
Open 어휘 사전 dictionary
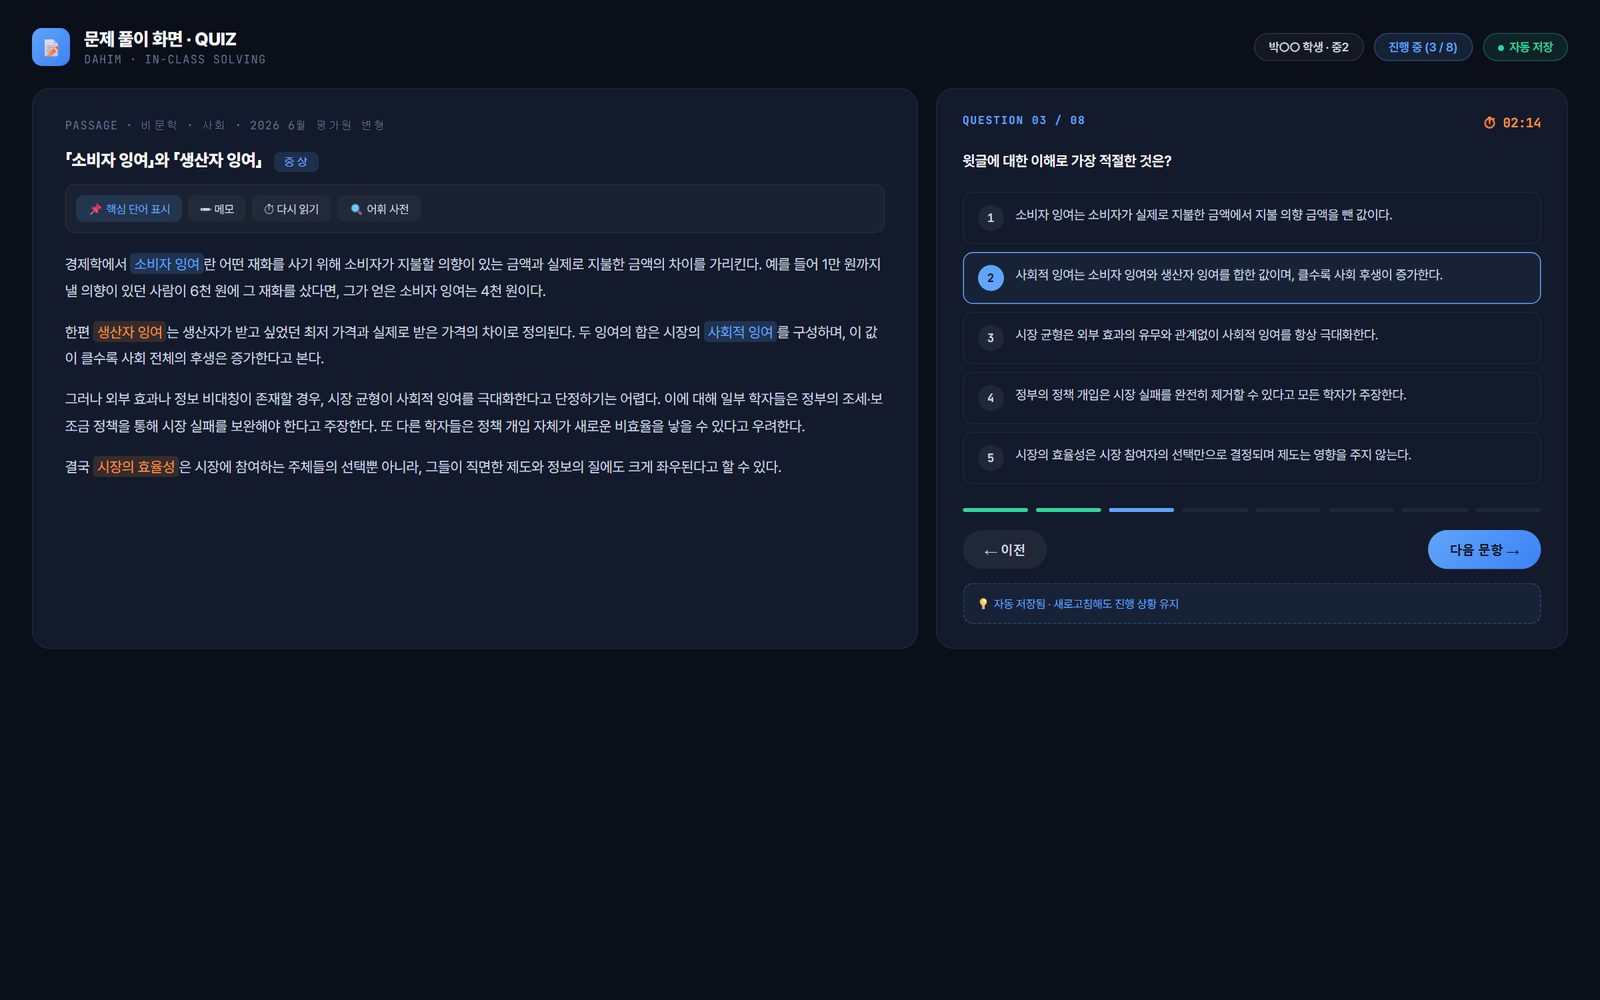[379, 209]
